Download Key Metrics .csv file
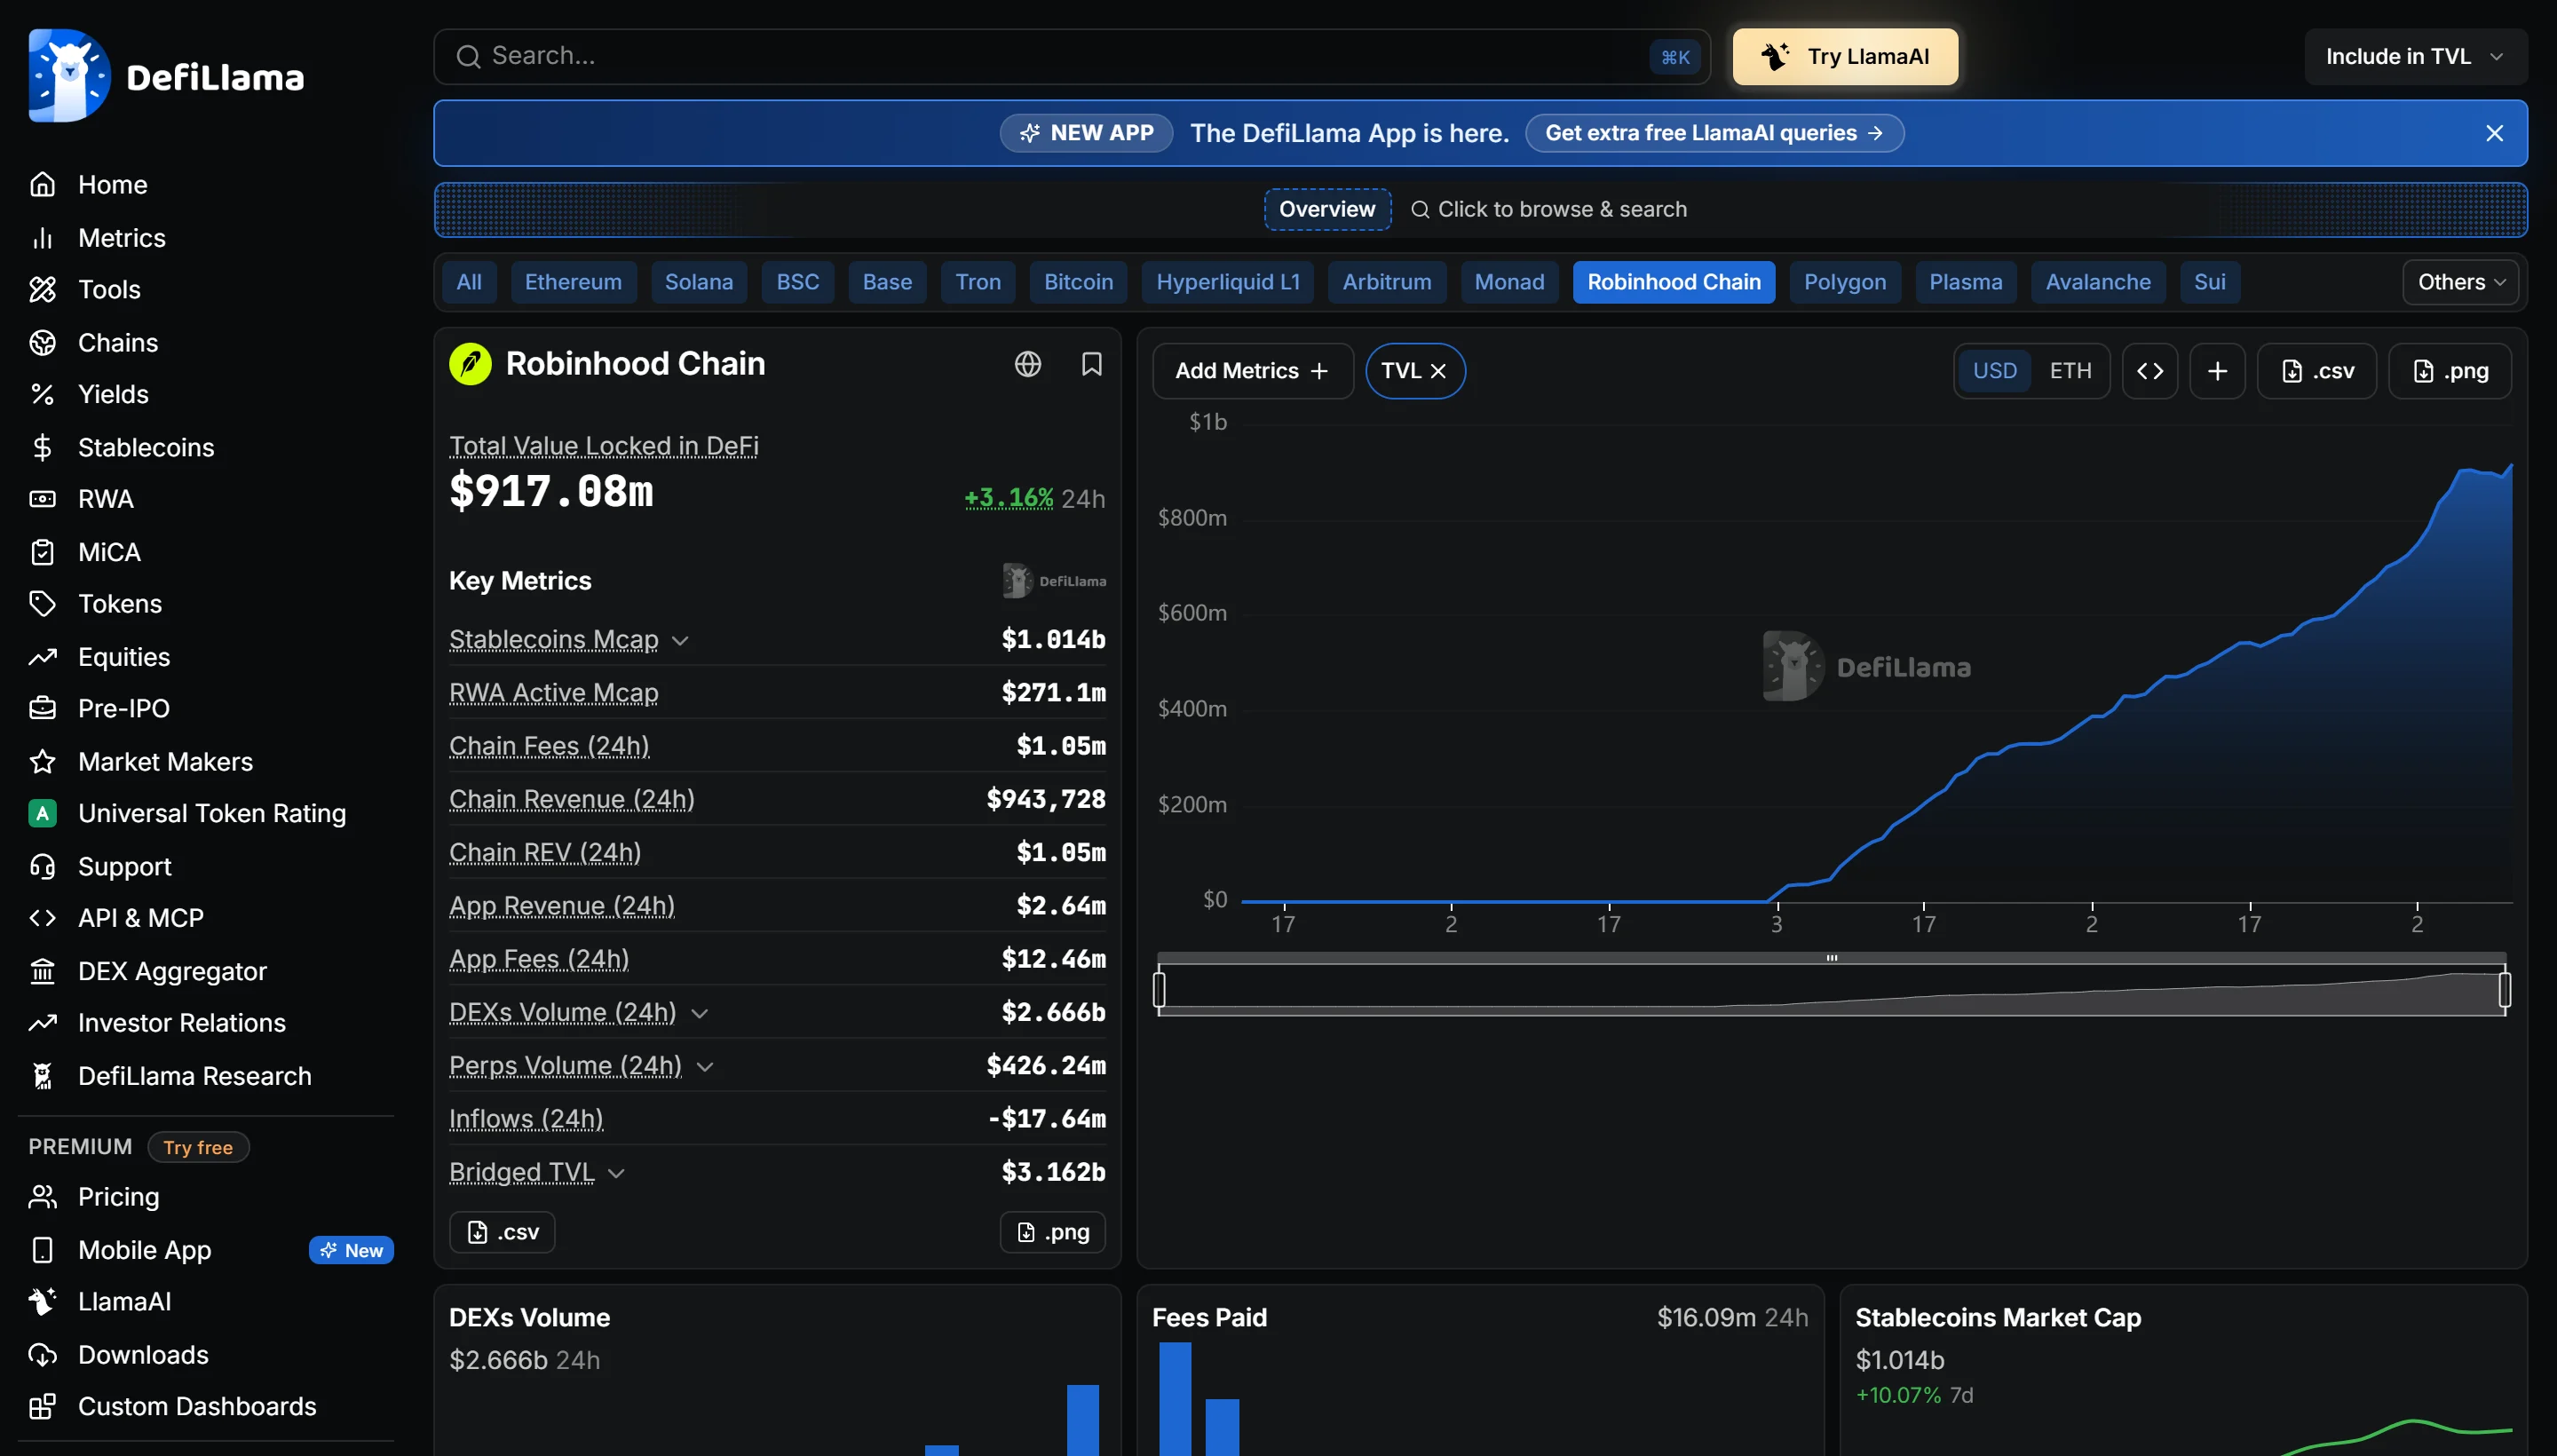The height and width of the screenshot is (1456, 2557). (x=502, y=1232)
